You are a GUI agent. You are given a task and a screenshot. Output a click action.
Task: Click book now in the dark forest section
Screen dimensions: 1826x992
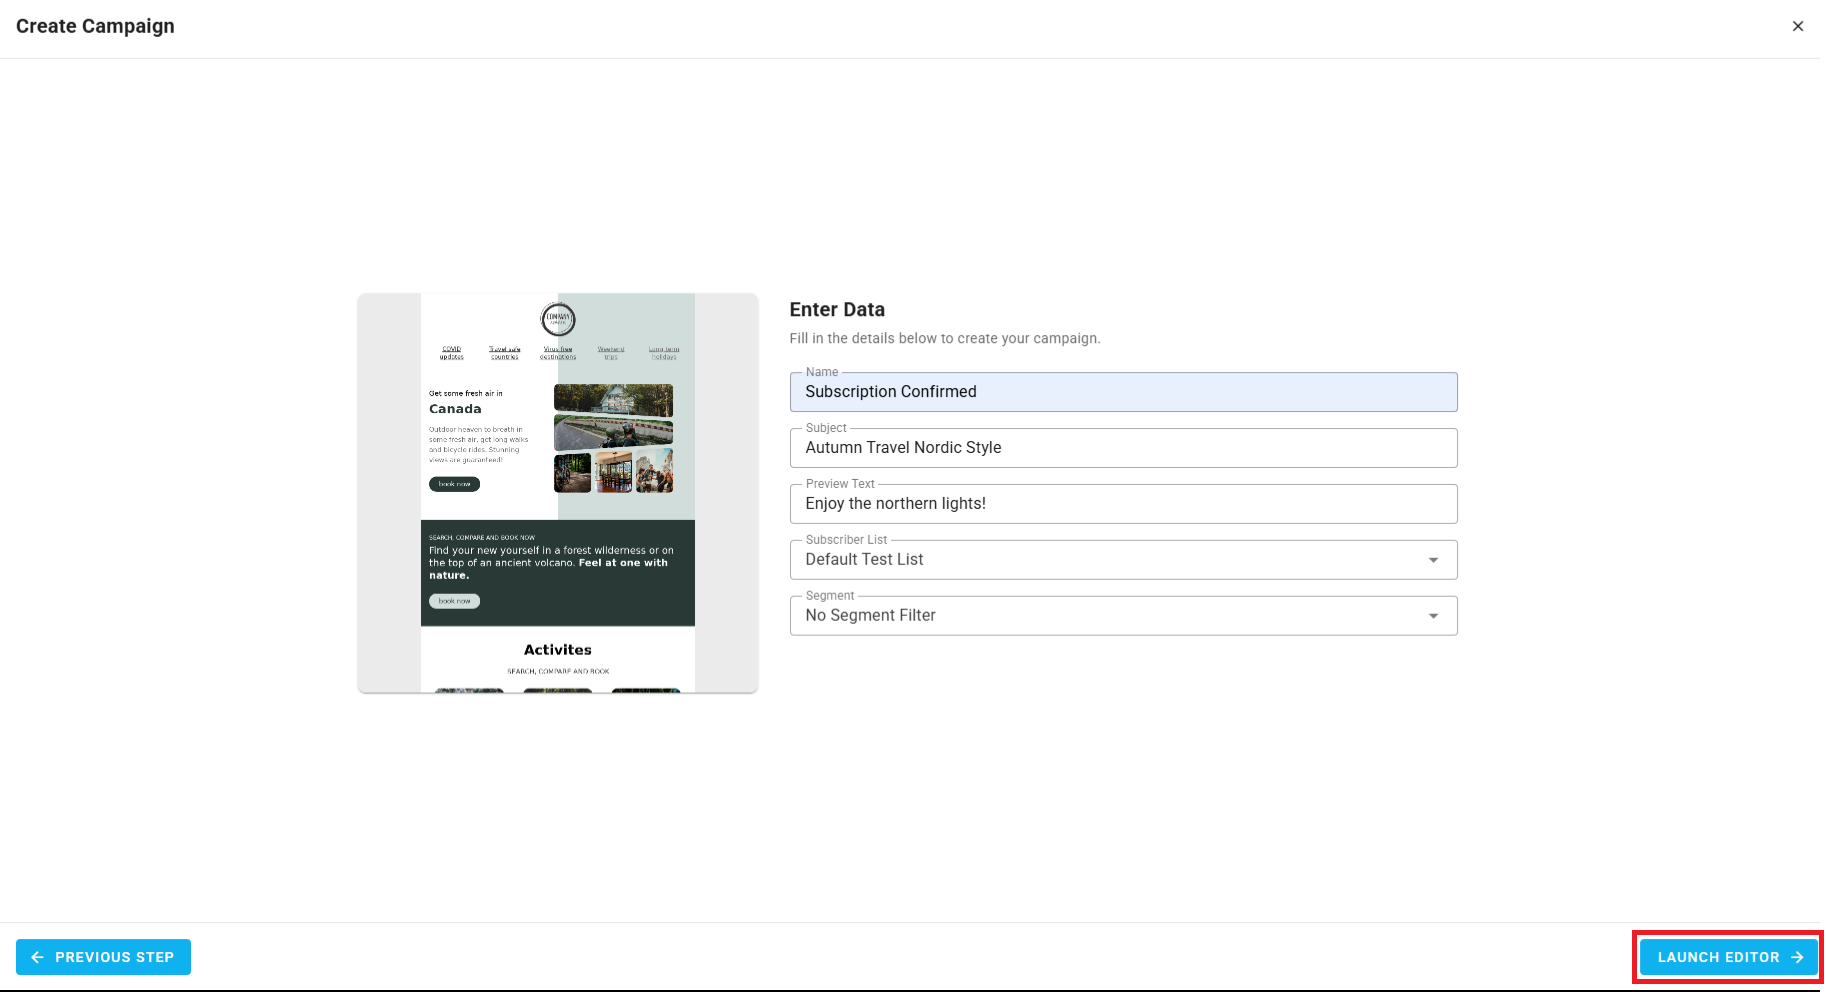pos(454,600)
